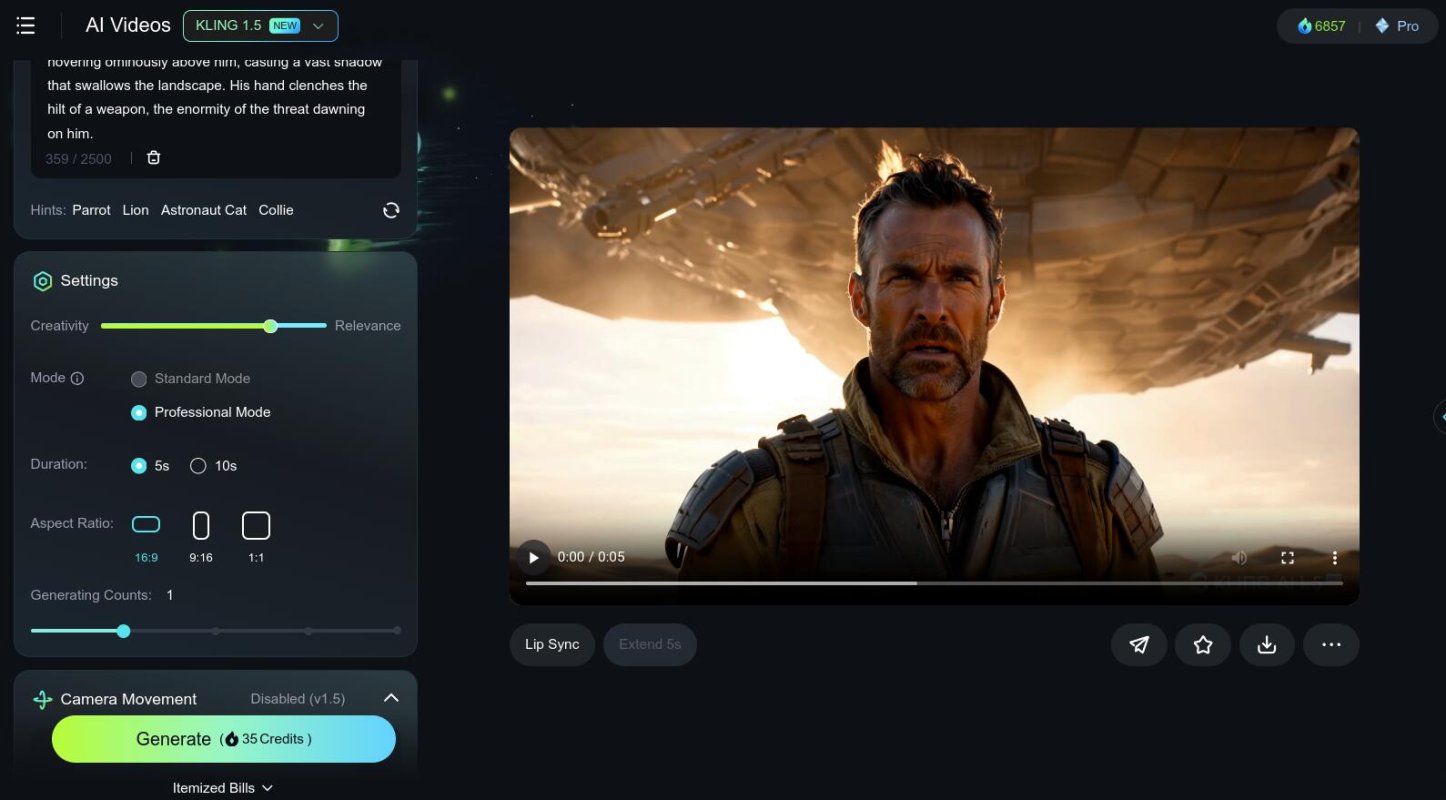
Task: Refresh the prompt hints
Action: point(391,210)
